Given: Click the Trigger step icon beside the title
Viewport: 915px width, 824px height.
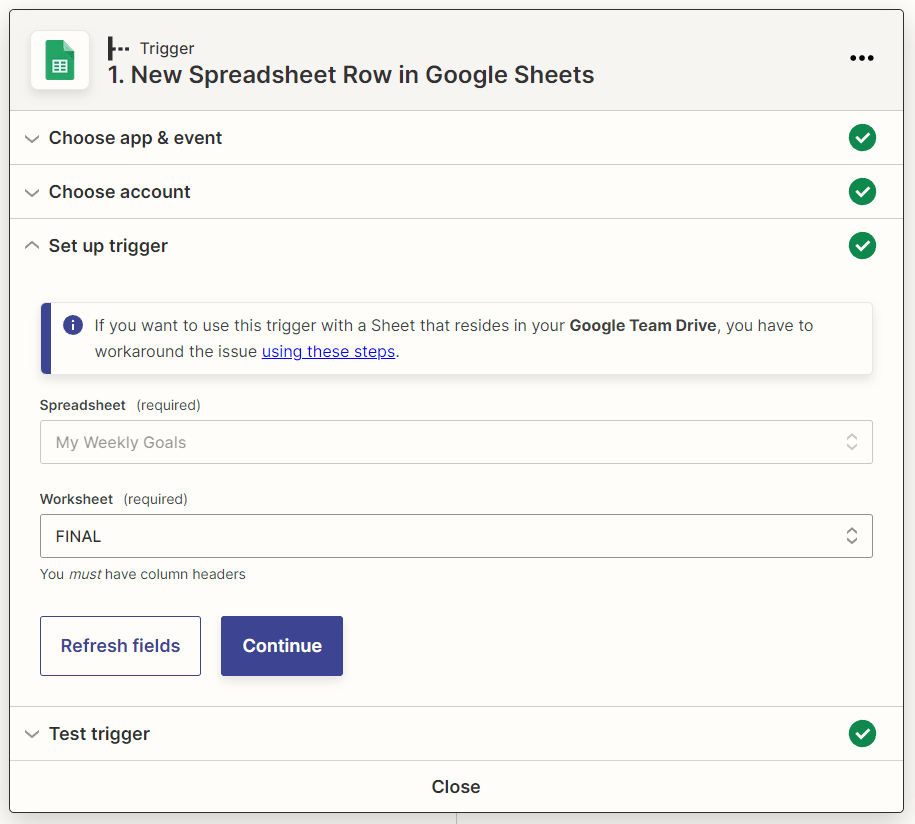Looking at the screenshot, I should tap(119, 47).
